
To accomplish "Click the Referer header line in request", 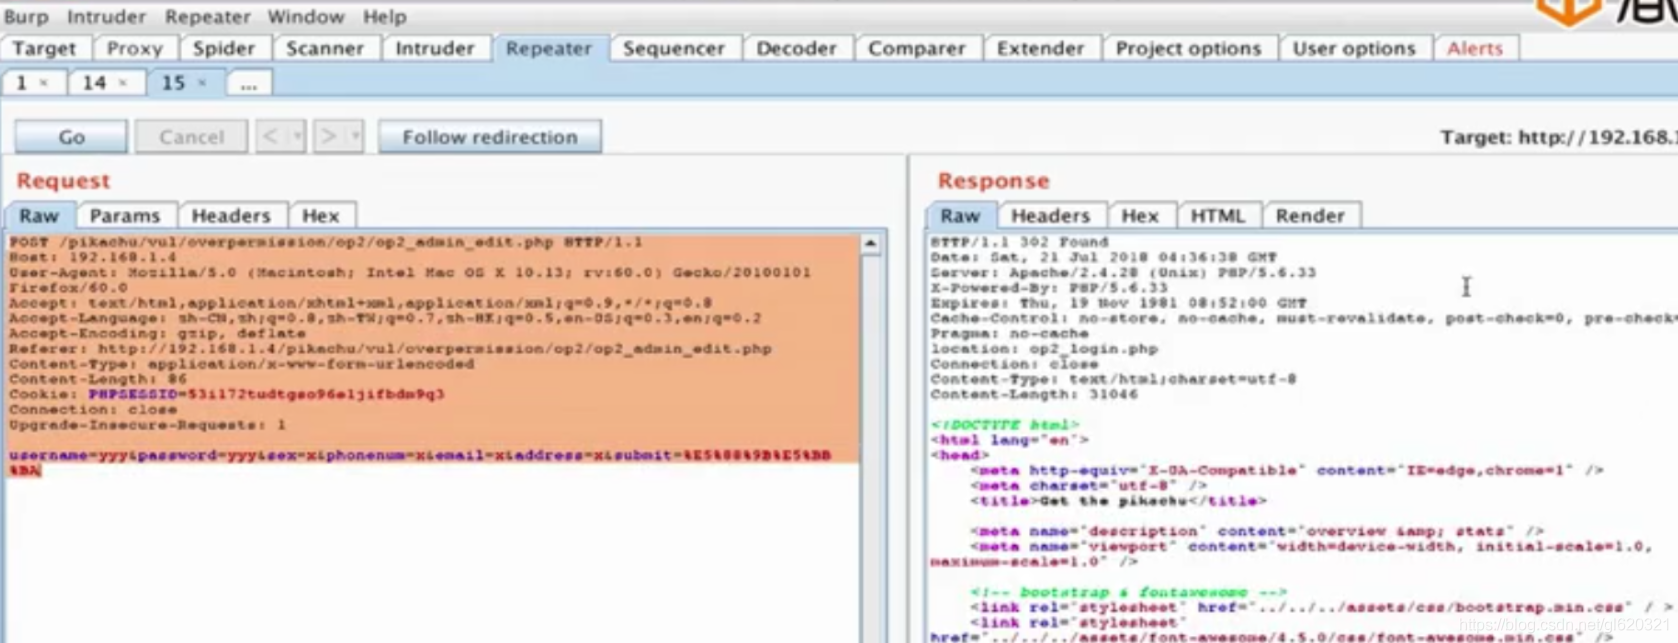I will click(390, 349).
